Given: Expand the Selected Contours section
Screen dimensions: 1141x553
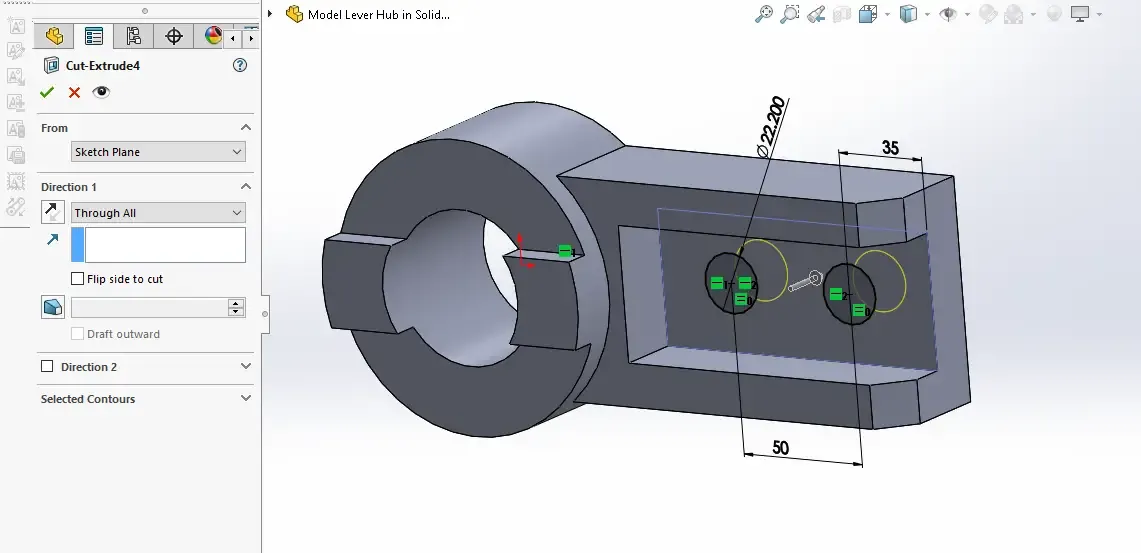Looking at the screenshot, I should click(x=246, y=399).
